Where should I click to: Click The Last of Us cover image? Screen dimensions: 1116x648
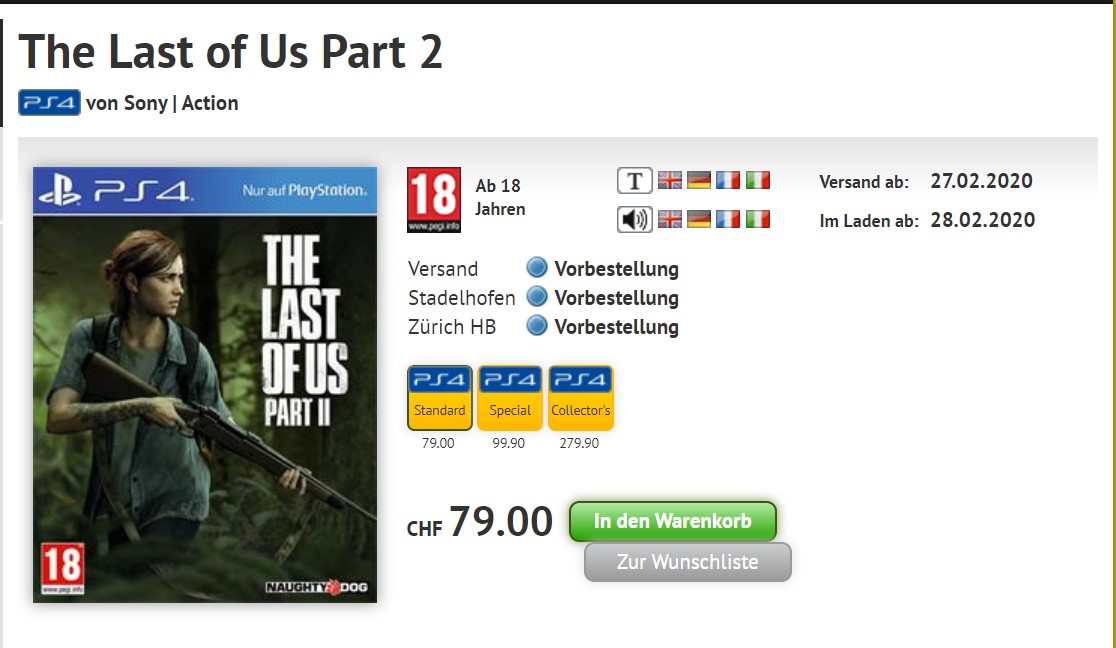coord(205,385)
